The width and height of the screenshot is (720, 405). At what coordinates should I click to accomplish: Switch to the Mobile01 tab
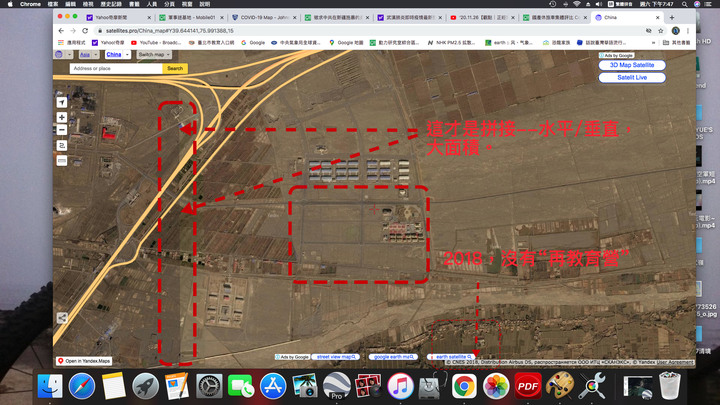point(191,17)
